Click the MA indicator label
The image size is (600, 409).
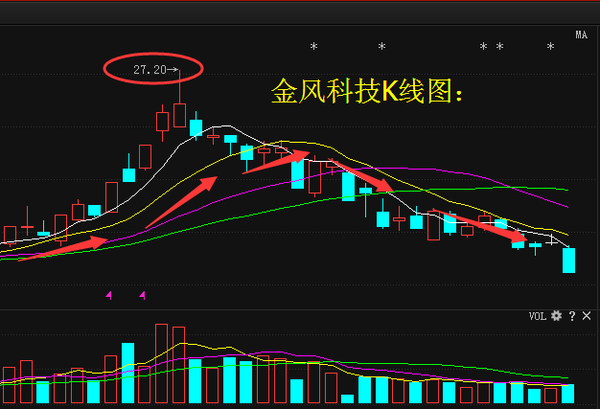tap(581, 35)
